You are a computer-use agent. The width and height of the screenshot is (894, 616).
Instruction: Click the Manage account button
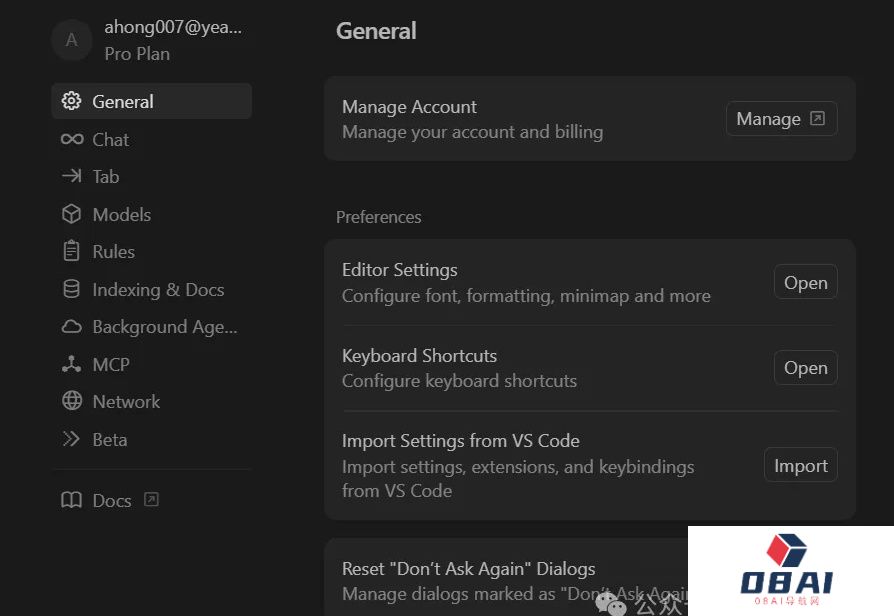coord(782,119)
